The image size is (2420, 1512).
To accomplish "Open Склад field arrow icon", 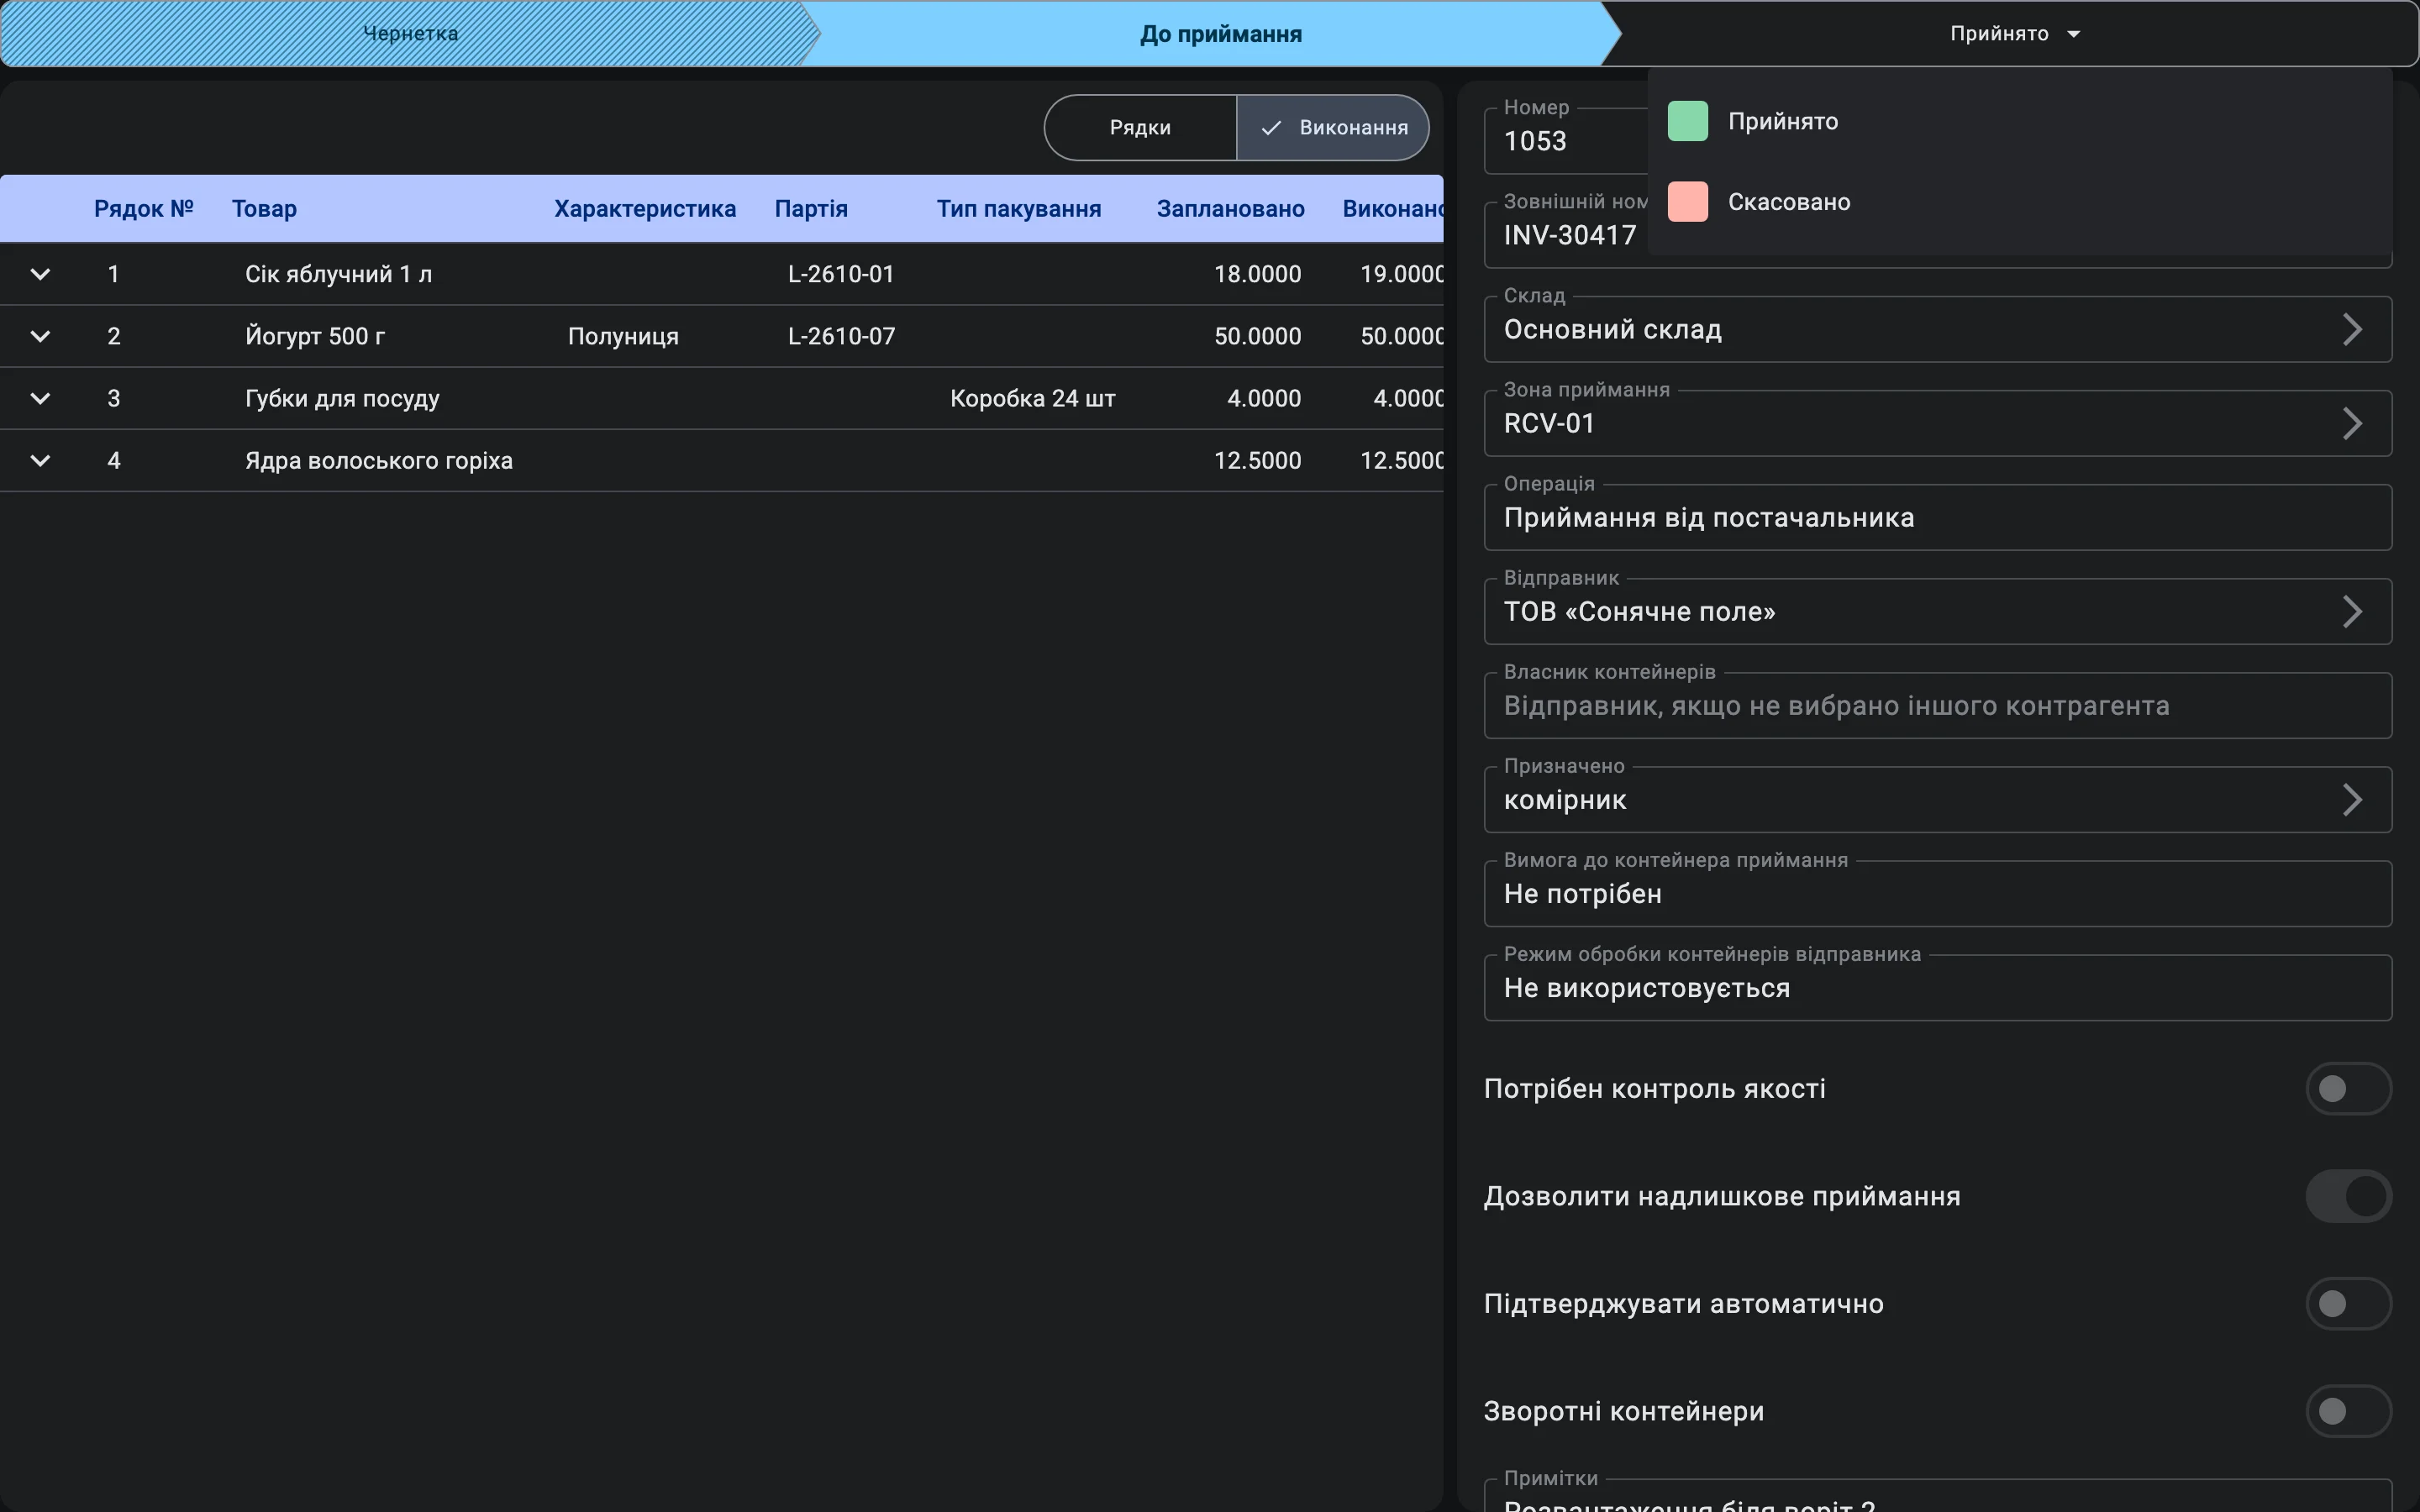I will (2352, 329).
